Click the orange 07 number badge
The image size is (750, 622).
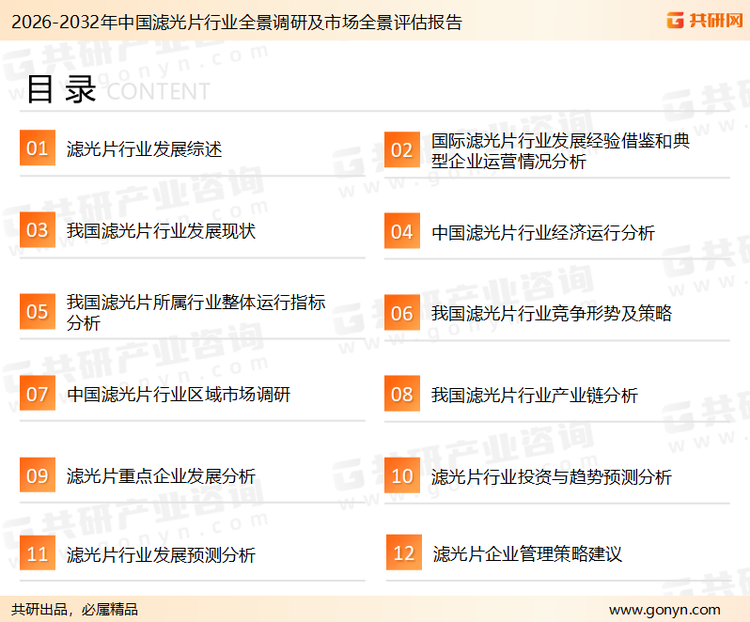coord(37,393)
